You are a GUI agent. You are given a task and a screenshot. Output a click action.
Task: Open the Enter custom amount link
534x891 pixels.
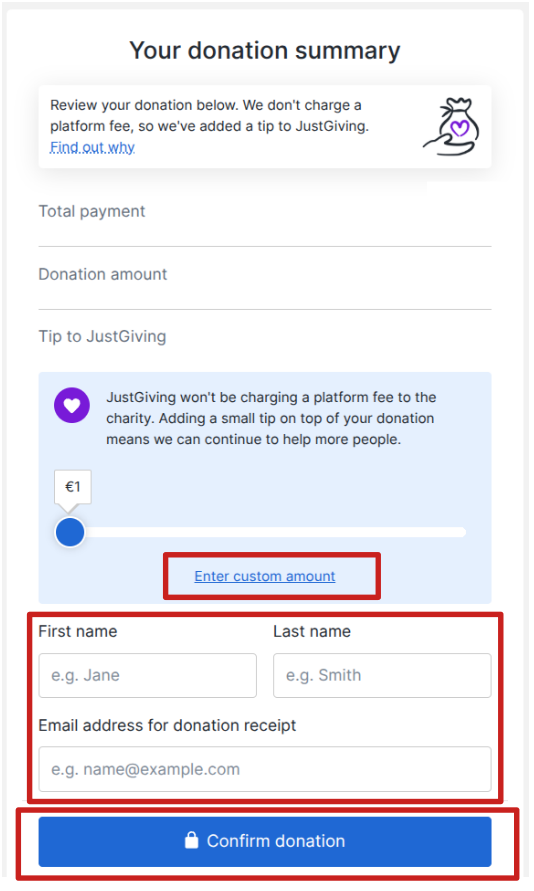coord(265,576)
